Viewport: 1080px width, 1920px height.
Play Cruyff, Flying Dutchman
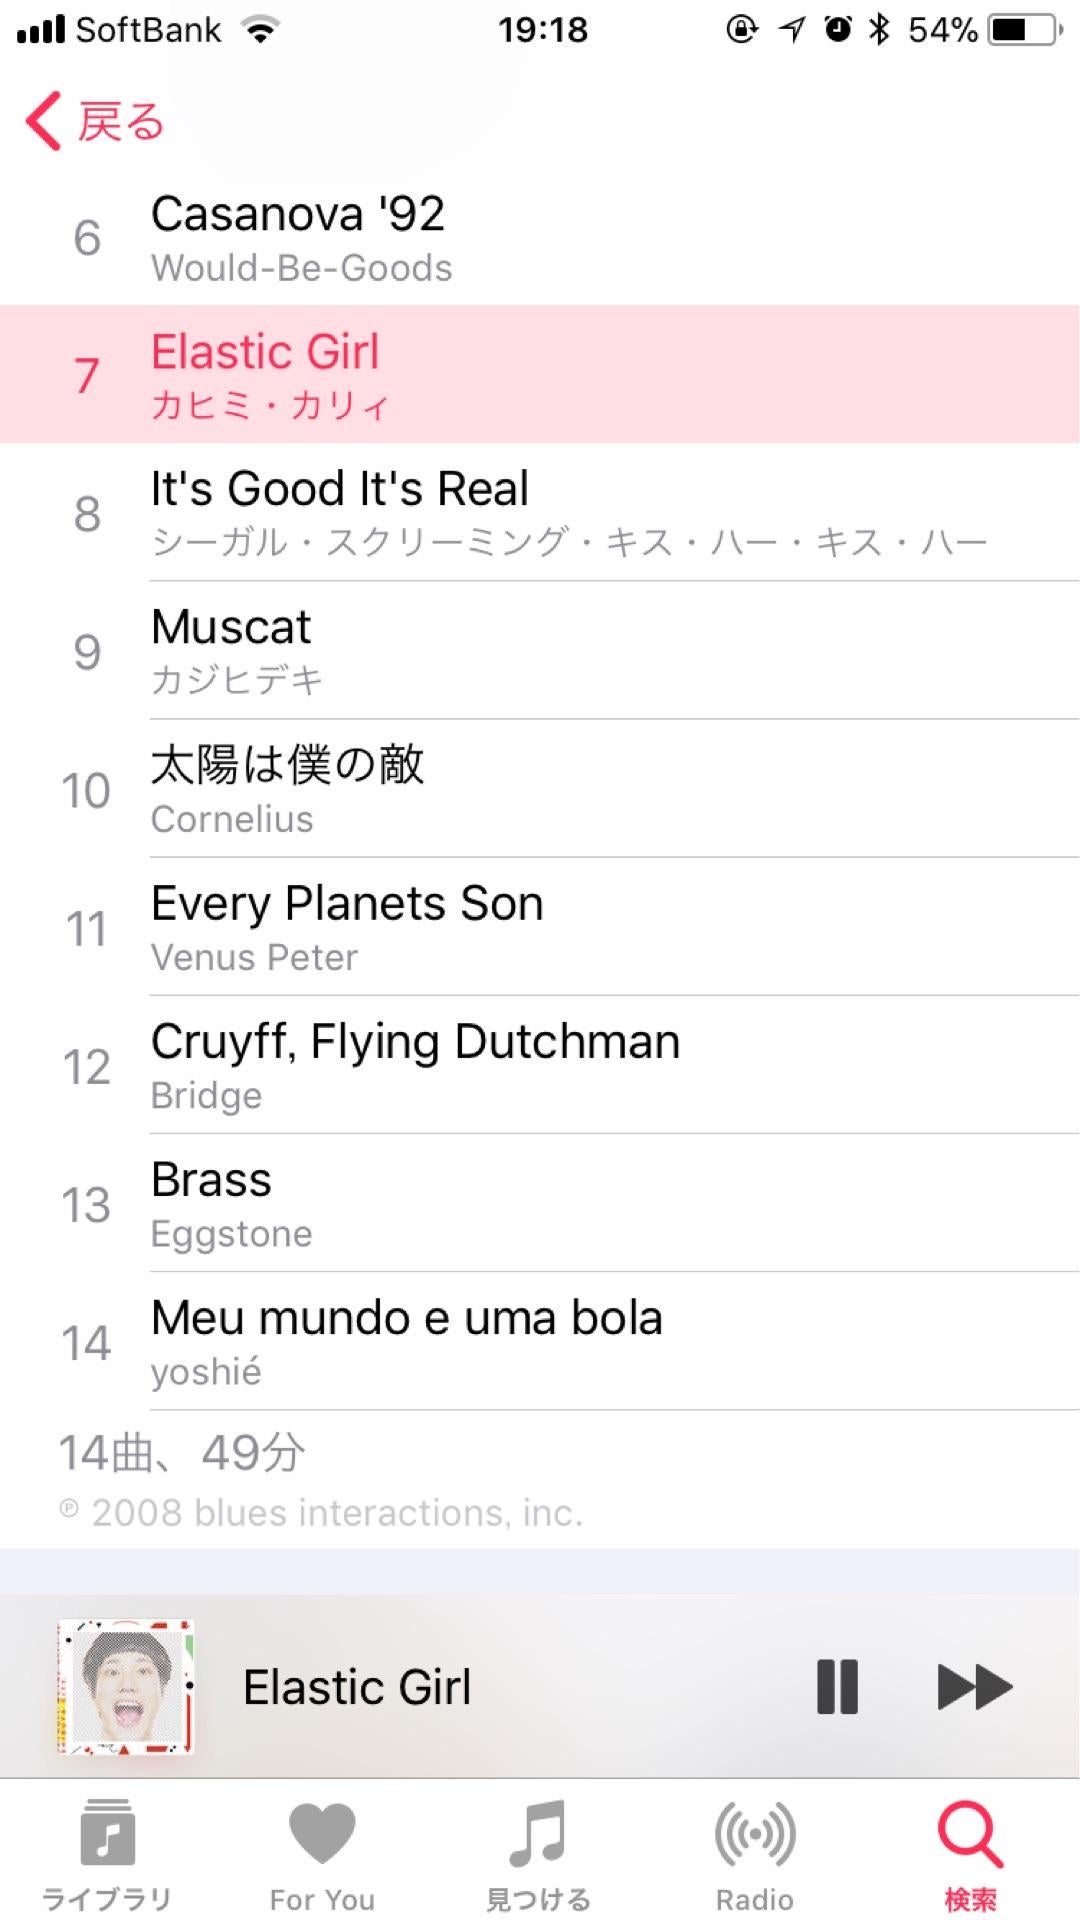pyautogui.click(x=540, y=1065)
